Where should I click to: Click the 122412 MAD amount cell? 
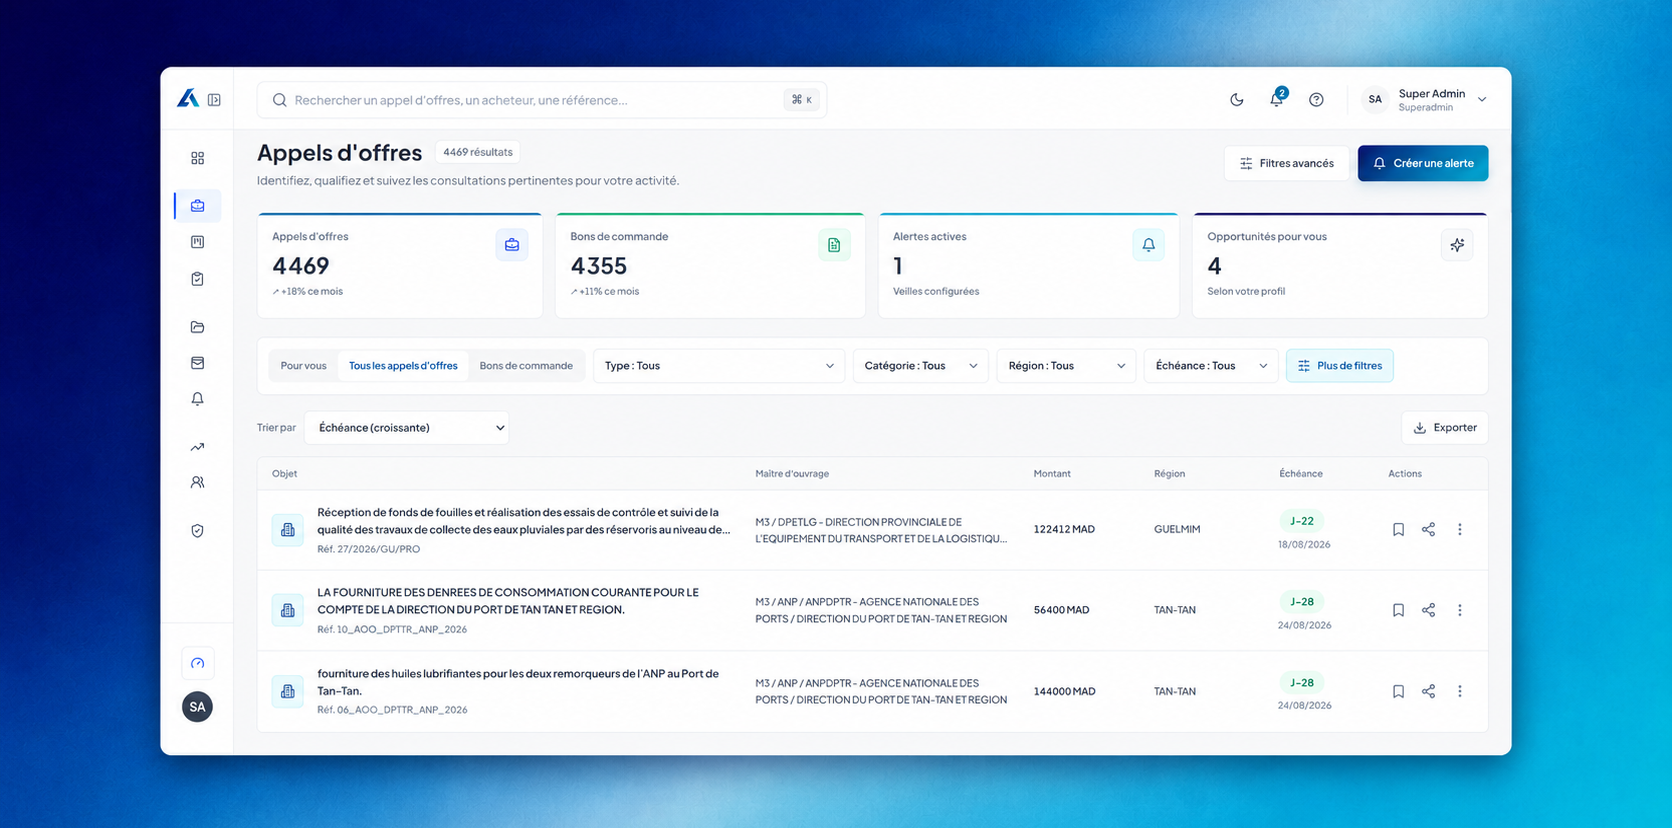coord(1064,530)
